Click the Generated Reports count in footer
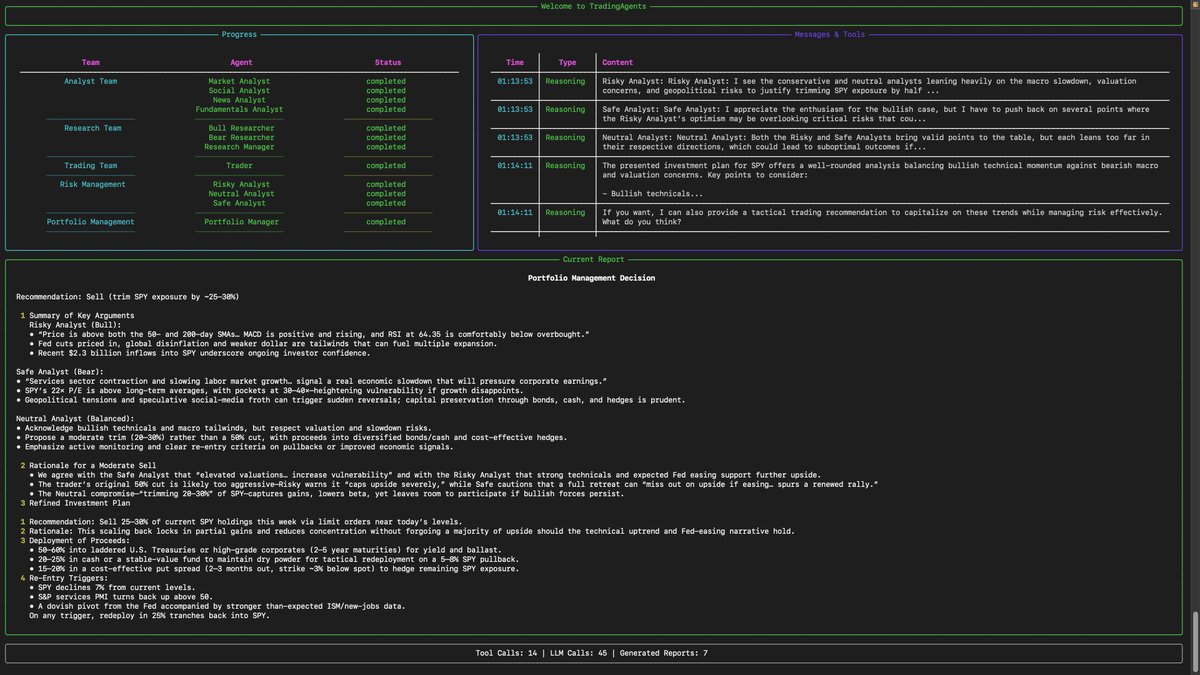This screenshot has height=675, width=1200. (664, 653)
